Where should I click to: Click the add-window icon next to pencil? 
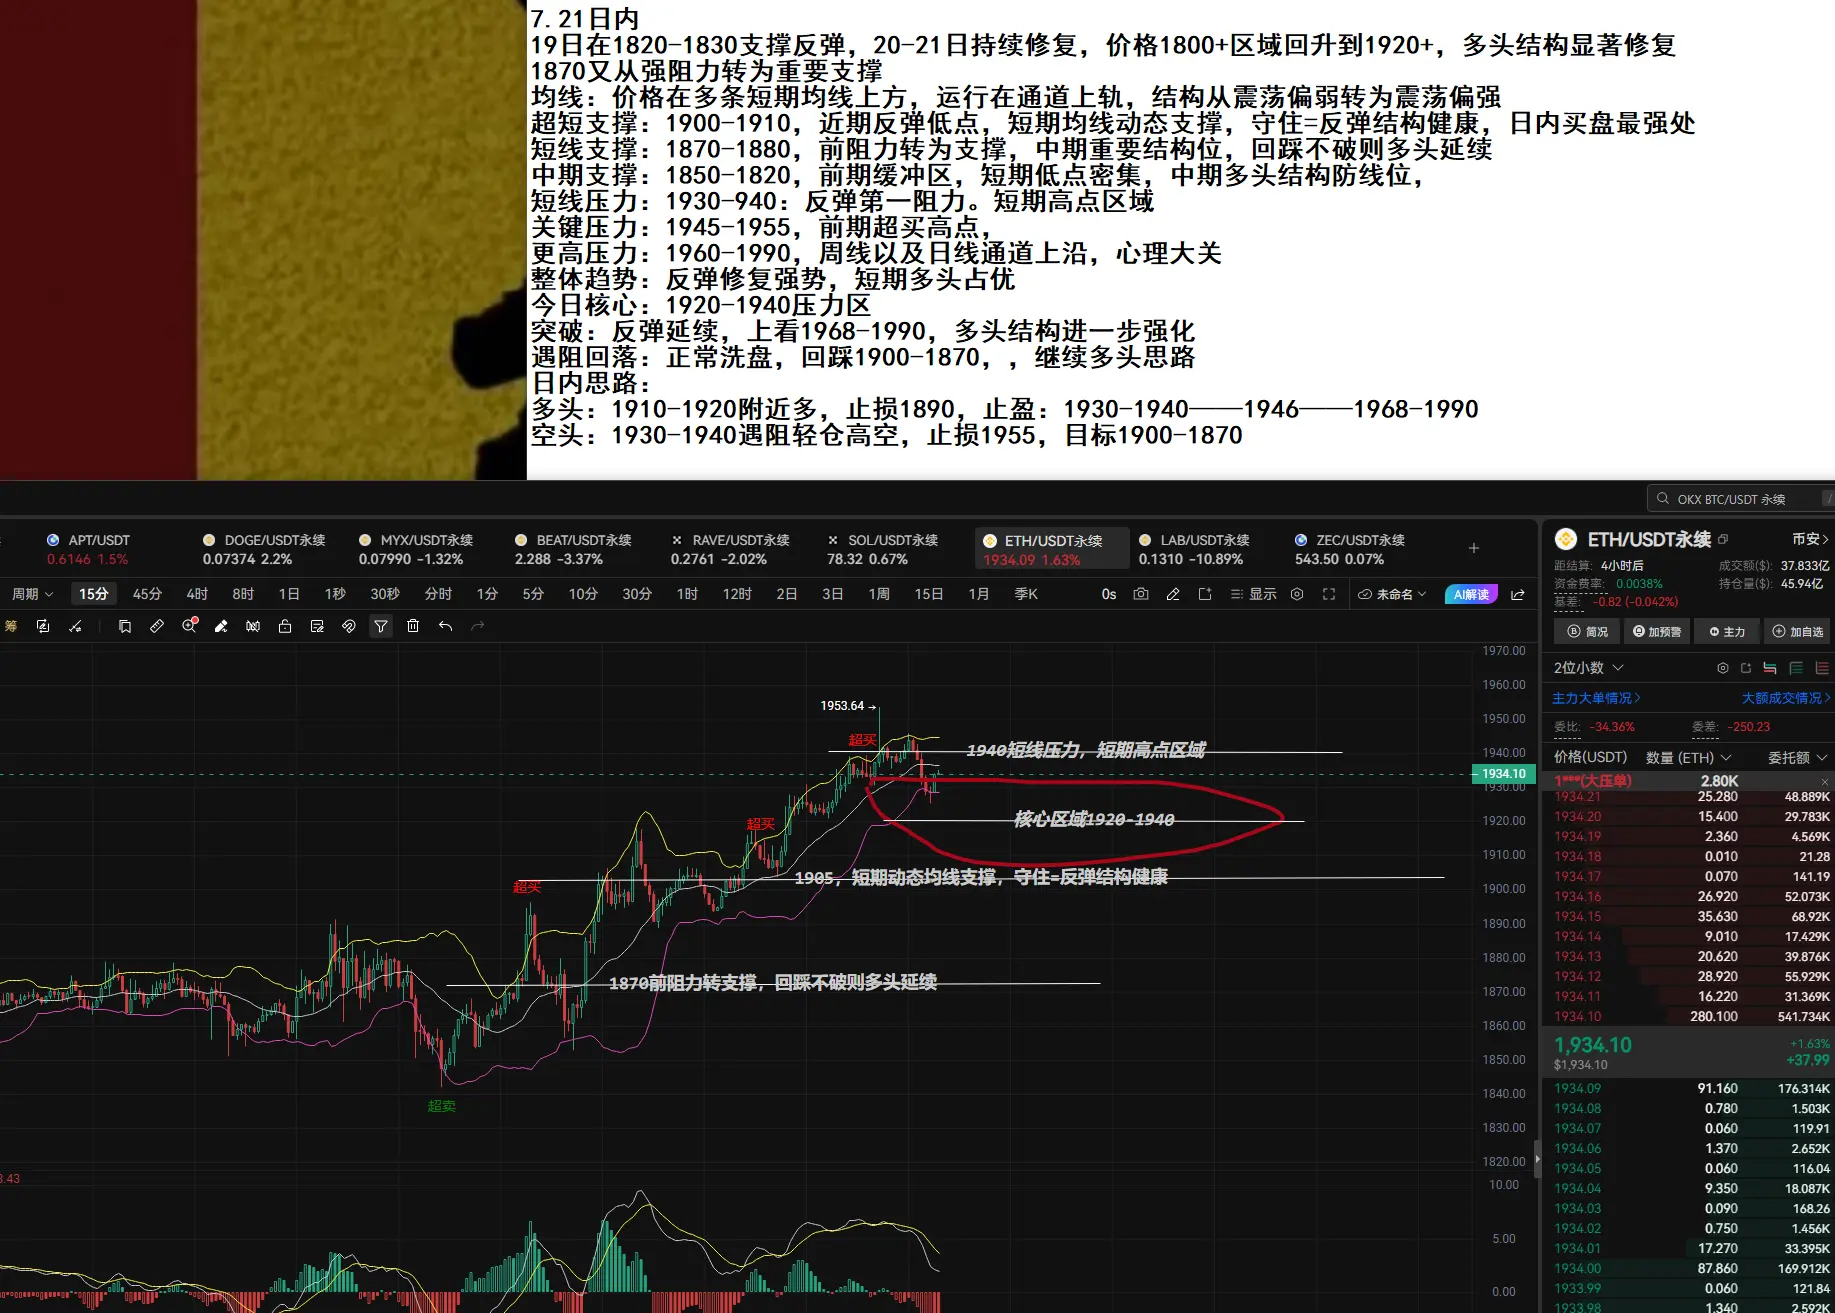pos(1205,594)
